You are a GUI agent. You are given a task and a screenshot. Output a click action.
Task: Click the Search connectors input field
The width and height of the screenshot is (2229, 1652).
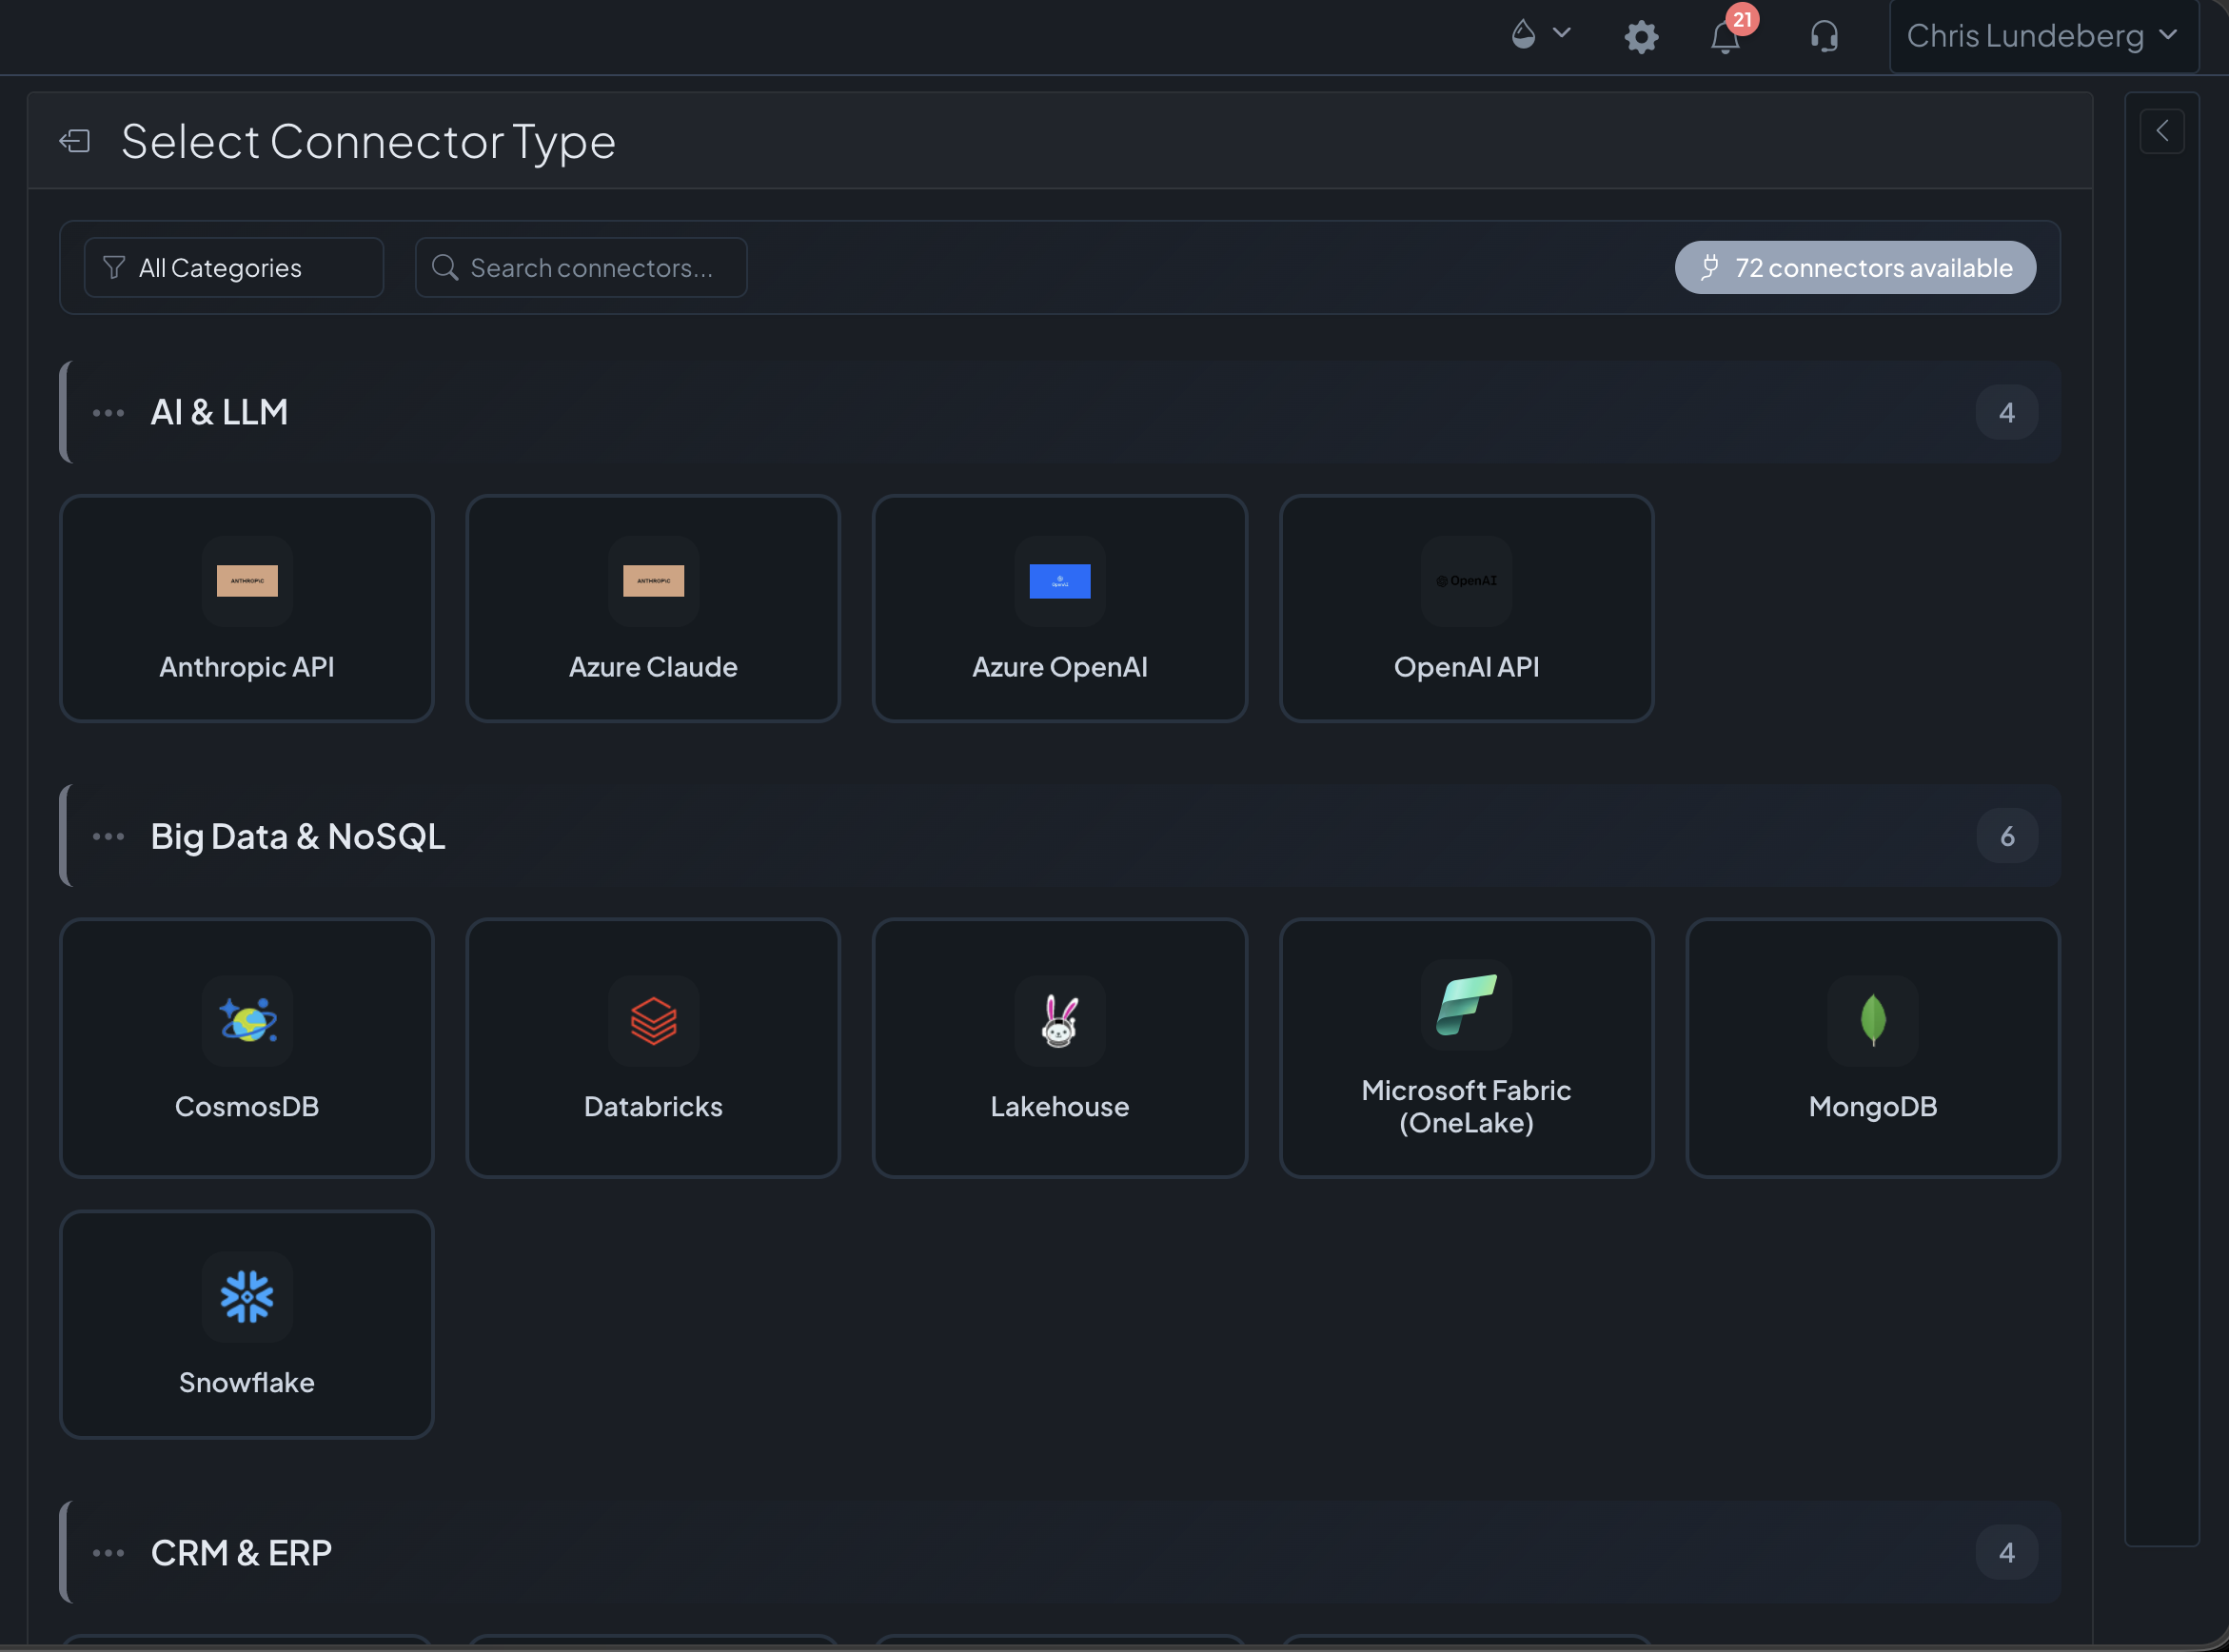tap(581, 267)
